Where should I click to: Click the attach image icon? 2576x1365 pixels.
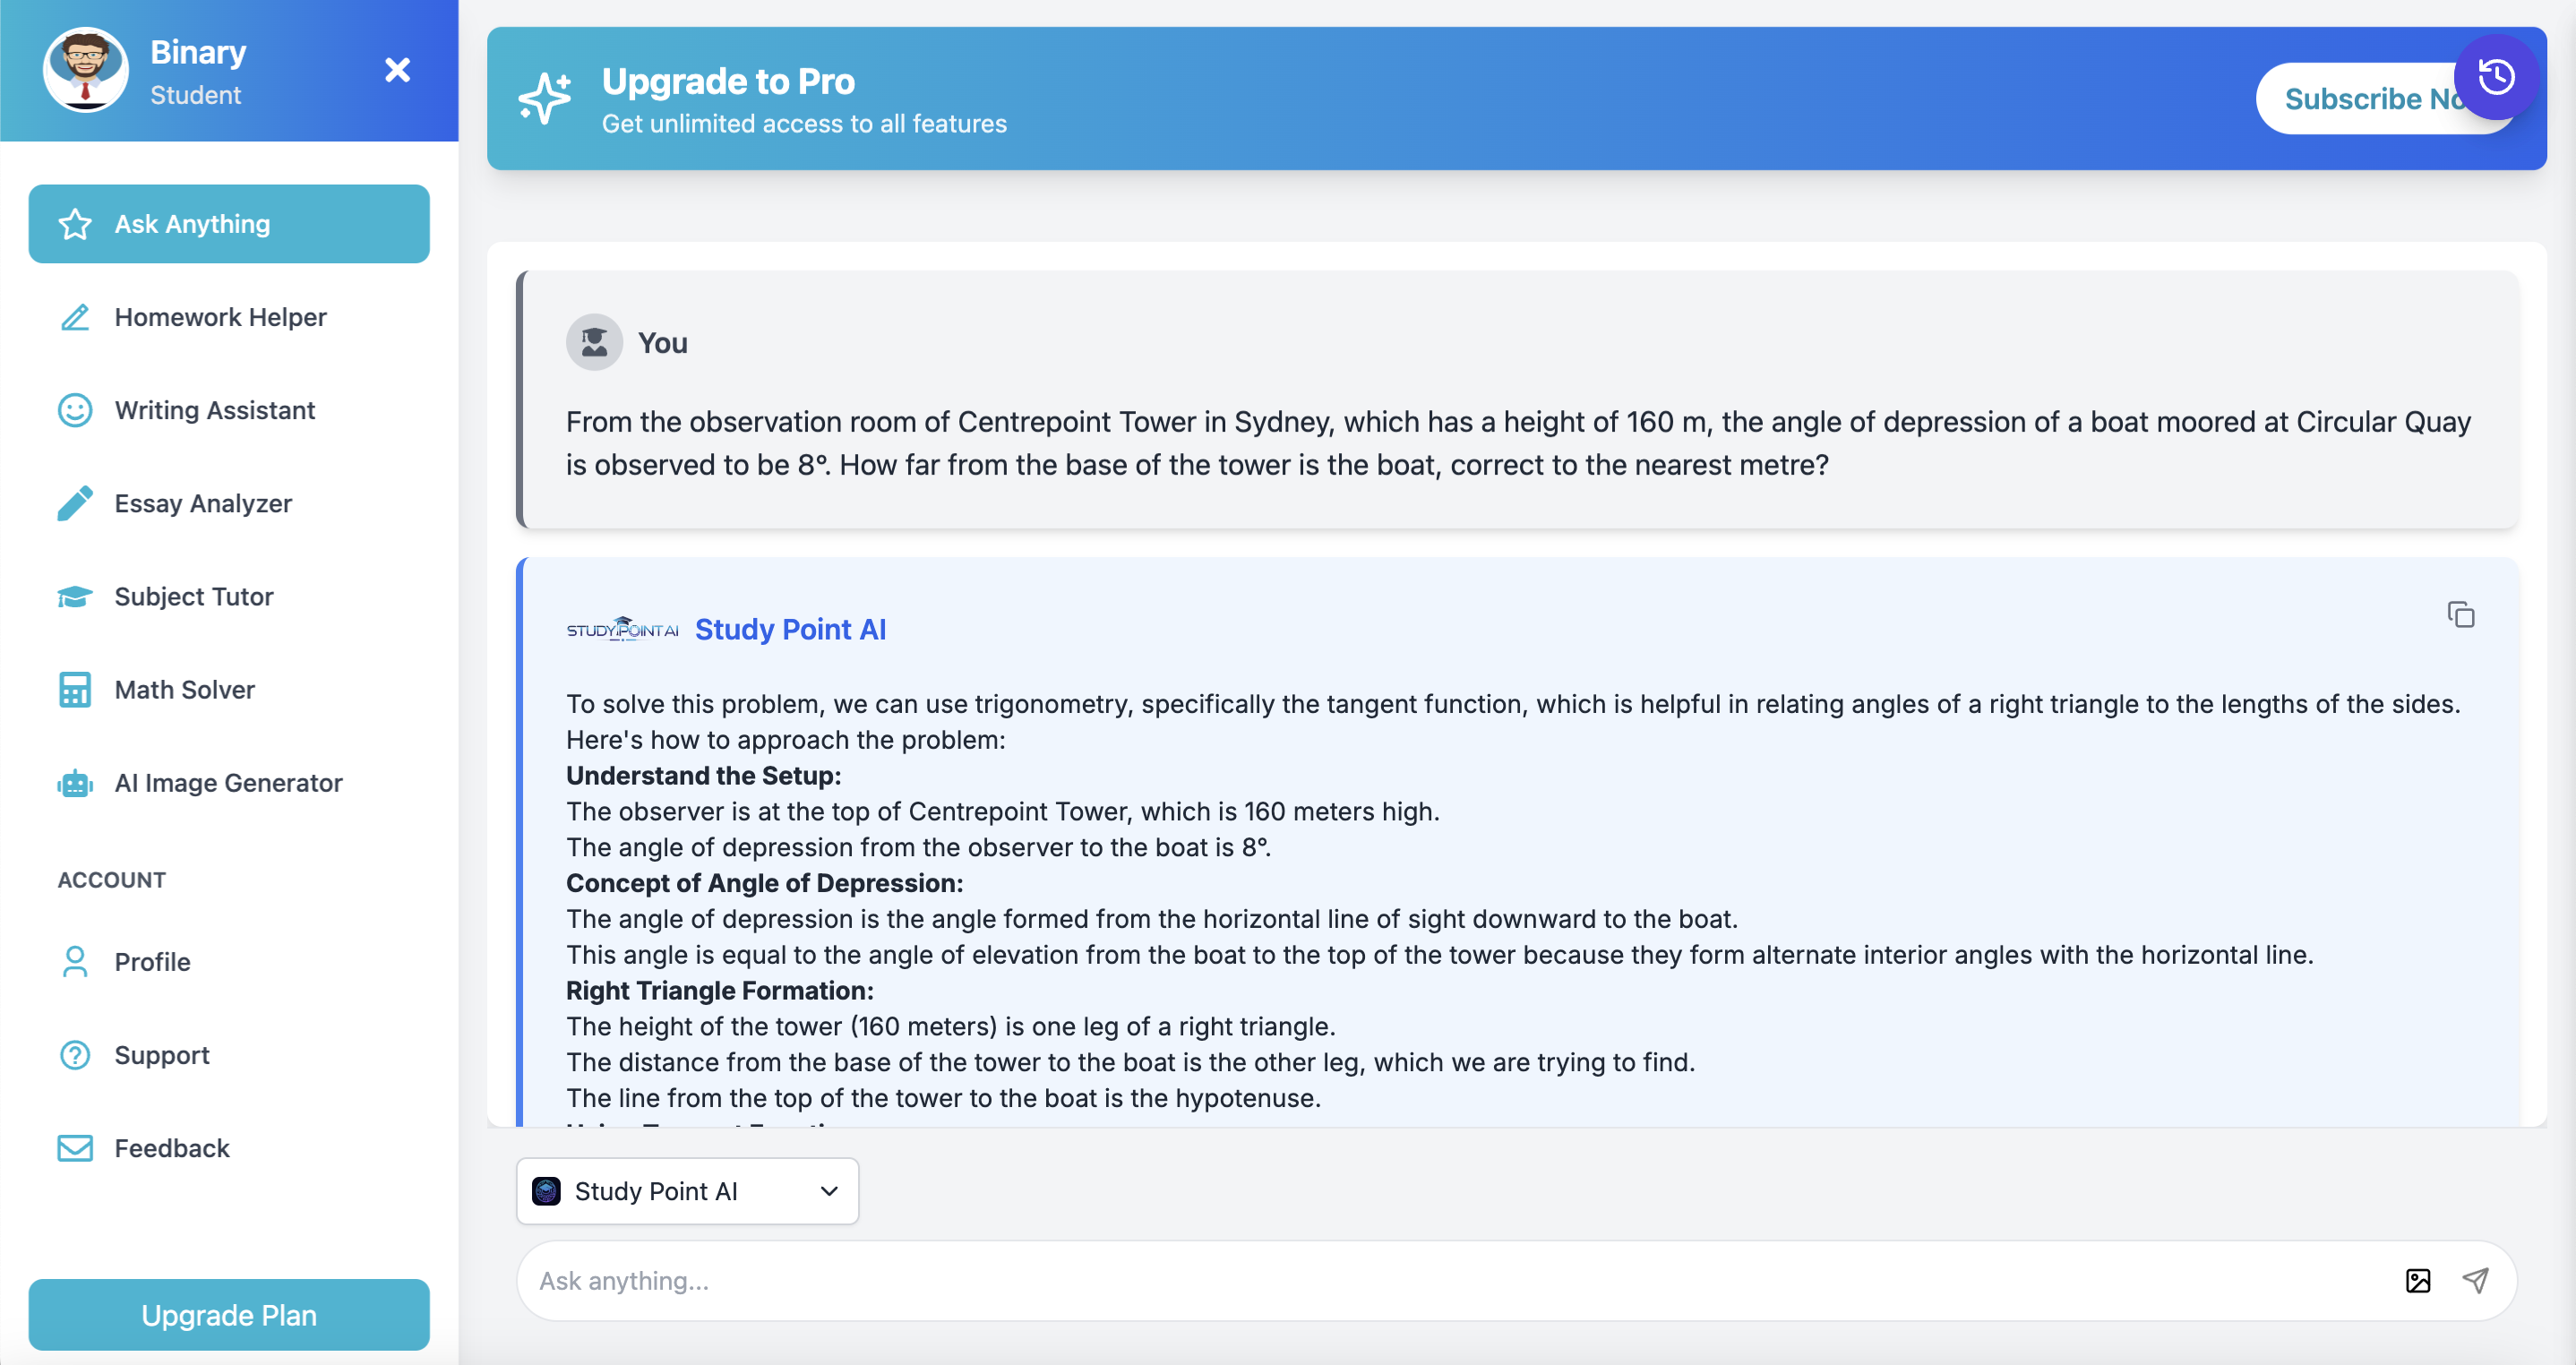point(2417,1280)
